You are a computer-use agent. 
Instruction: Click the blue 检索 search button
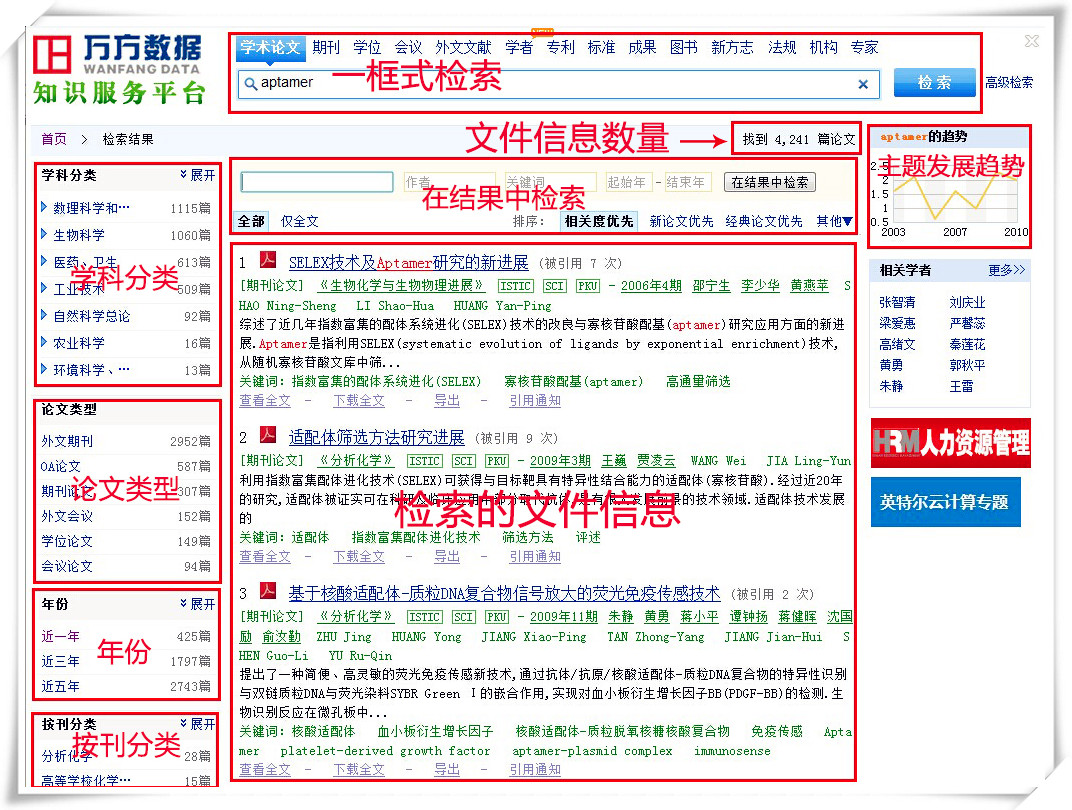click(935, 83)
